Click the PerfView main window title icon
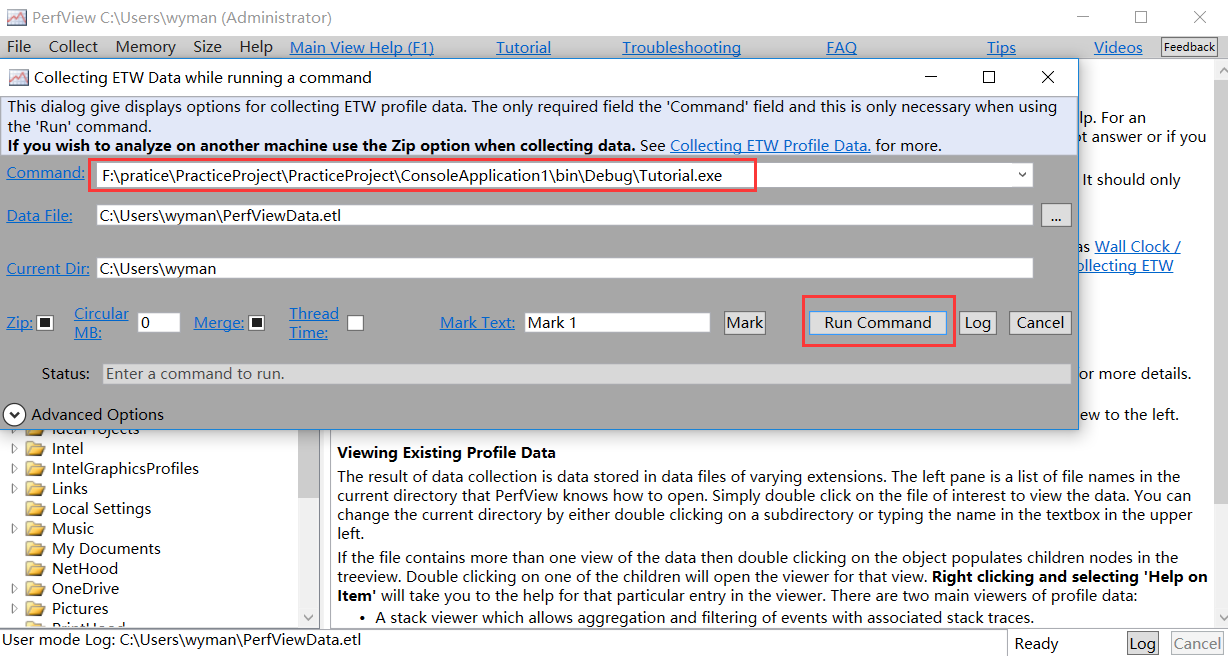This screenshot has height=656, width=1228. click(16, 17)
